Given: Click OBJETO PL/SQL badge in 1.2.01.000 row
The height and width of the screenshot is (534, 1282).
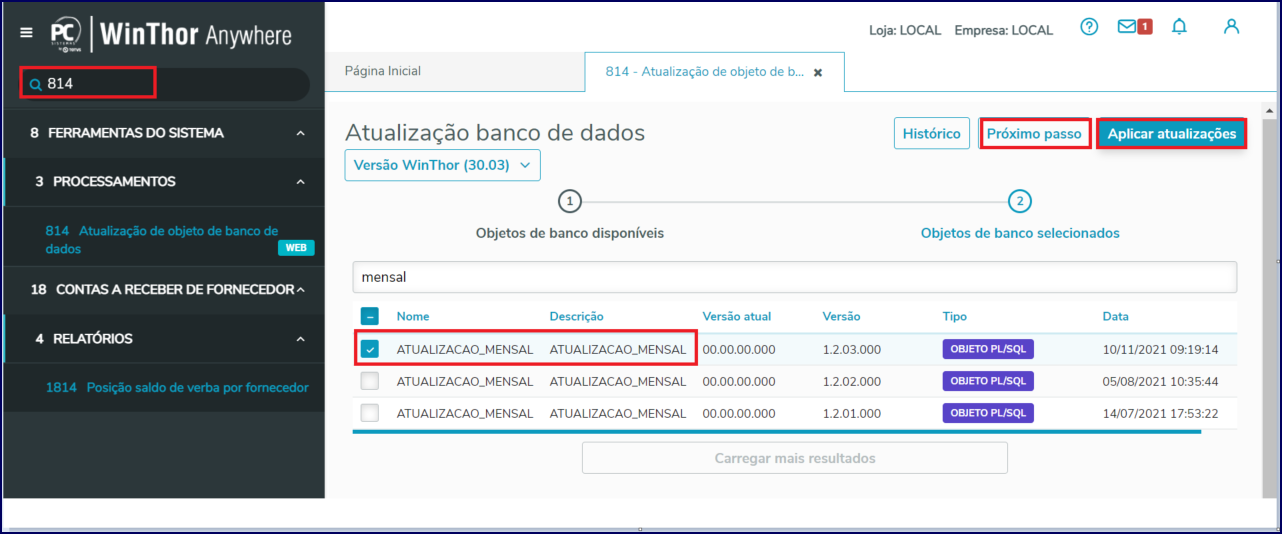Looking at the screenshot, I should tap(988, 413).
